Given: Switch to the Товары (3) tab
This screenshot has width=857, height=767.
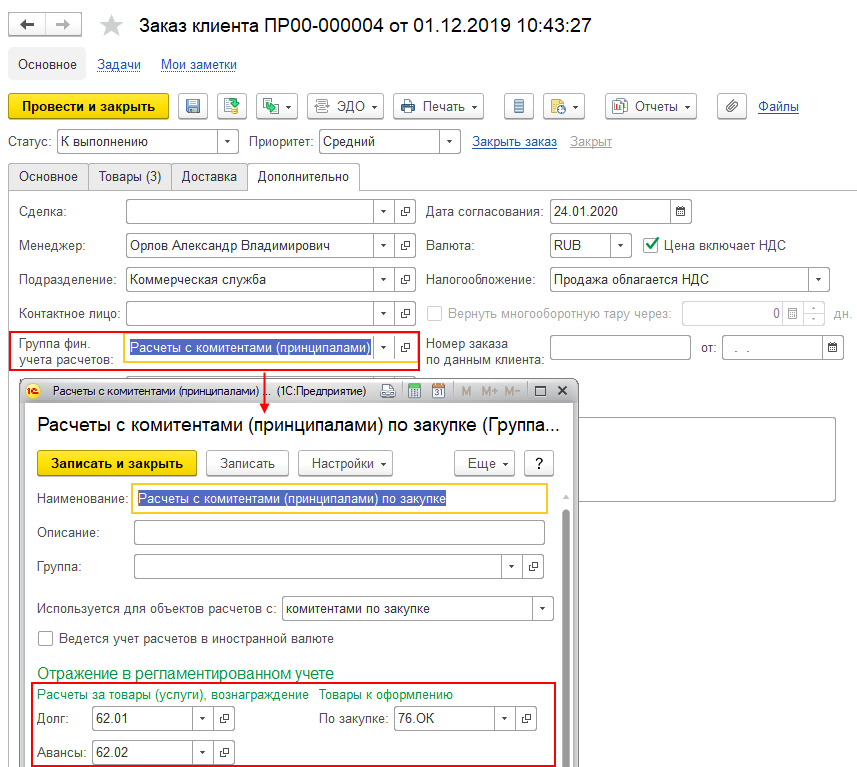Looking at the screenshot, I should tap(130, 177).
